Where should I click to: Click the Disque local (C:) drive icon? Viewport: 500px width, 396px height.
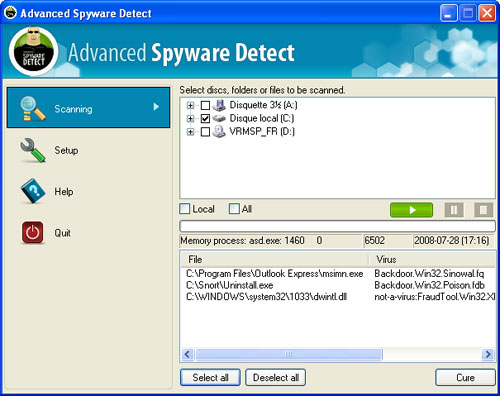[x=219, y=118]
